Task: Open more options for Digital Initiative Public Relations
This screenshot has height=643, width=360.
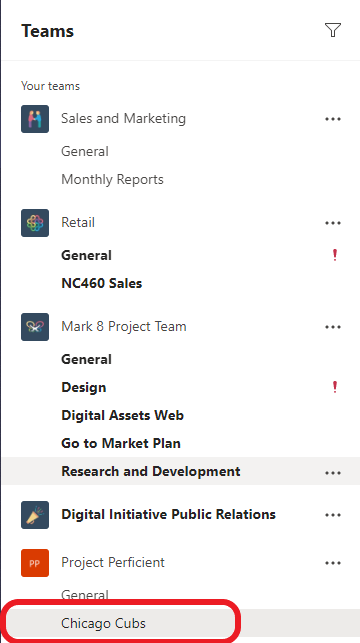Action: [333, 515]
